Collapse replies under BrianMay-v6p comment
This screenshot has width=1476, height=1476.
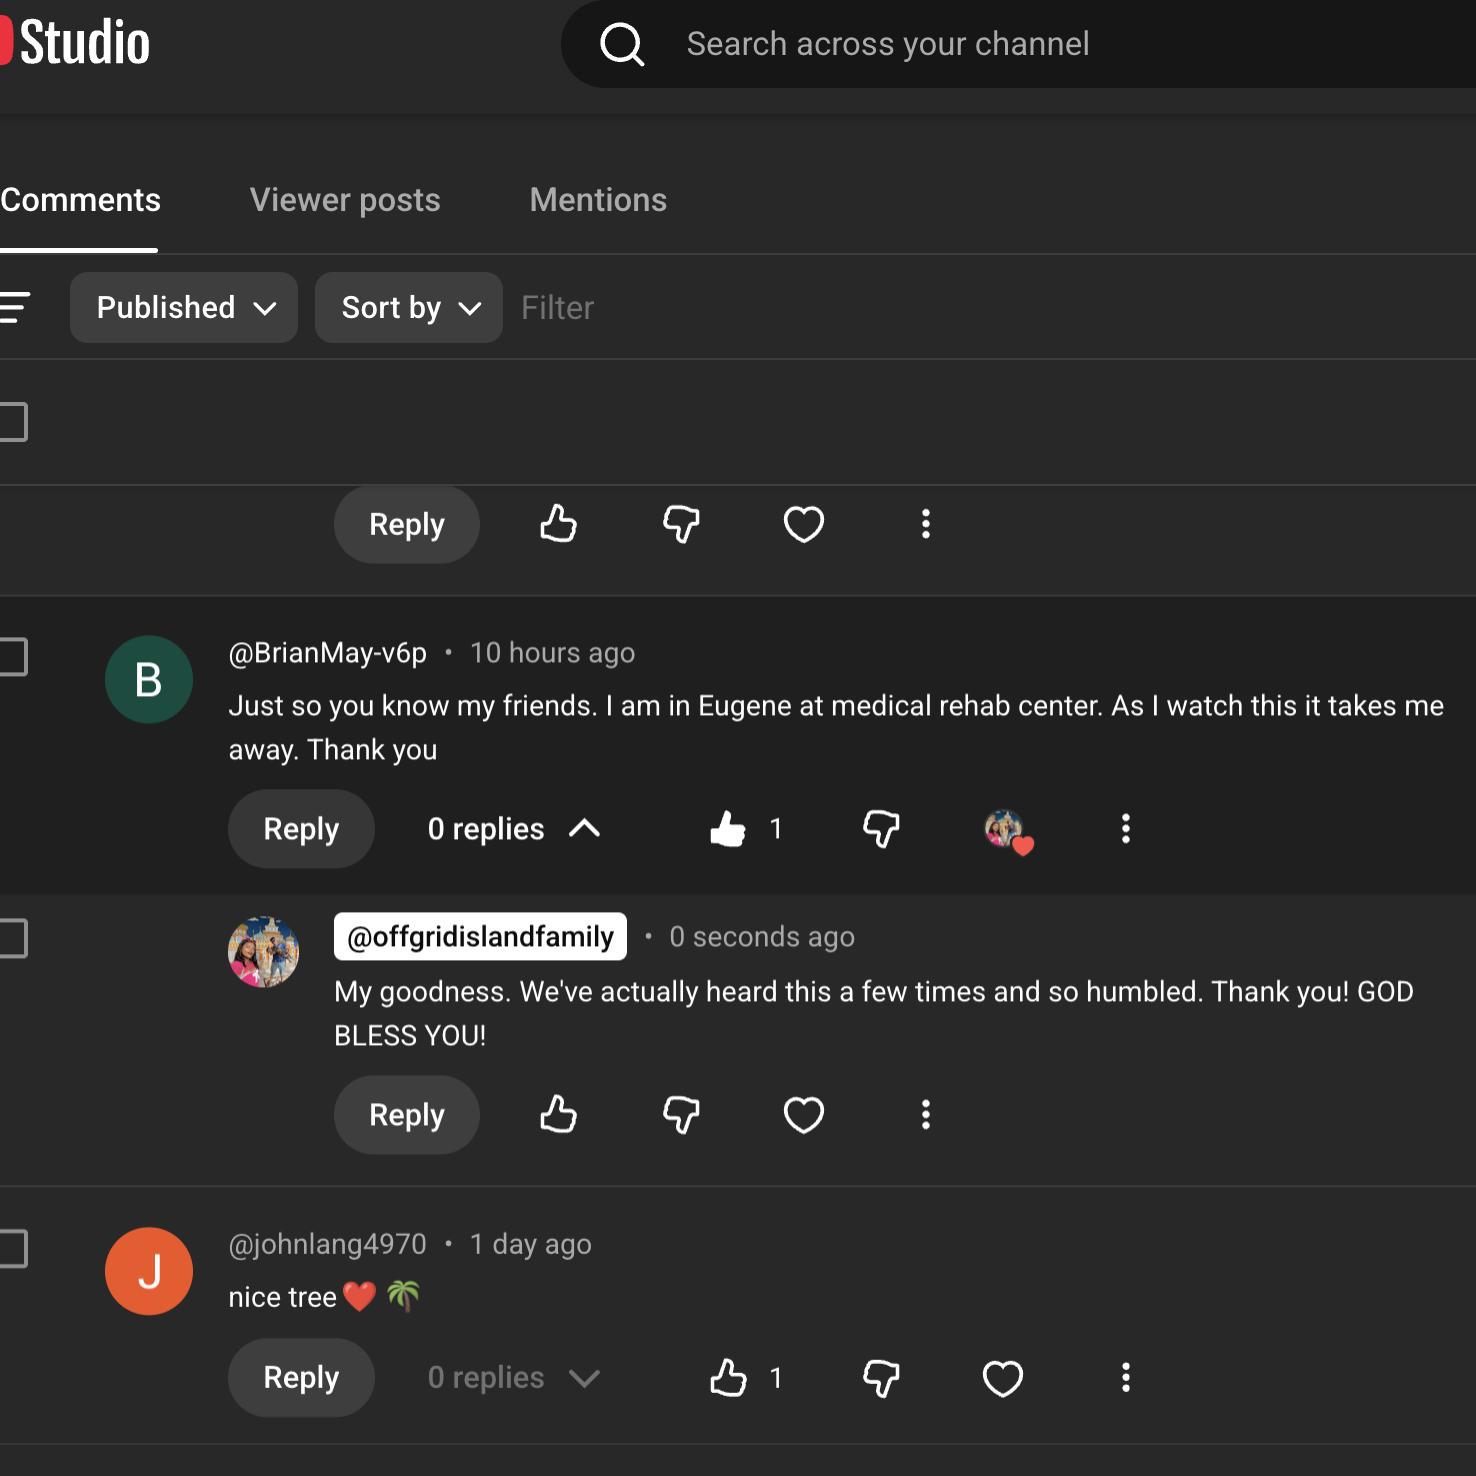tap(514, 828)
